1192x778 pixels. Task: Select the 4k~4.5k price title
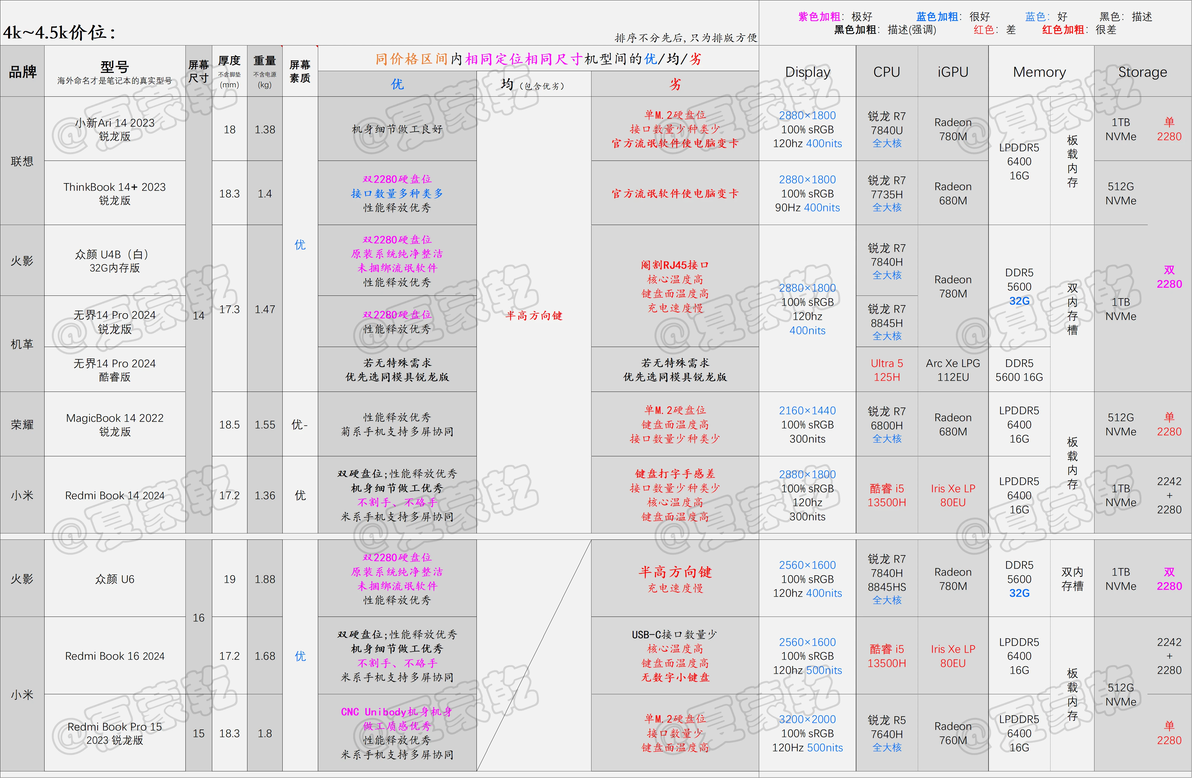coord(59,32)
